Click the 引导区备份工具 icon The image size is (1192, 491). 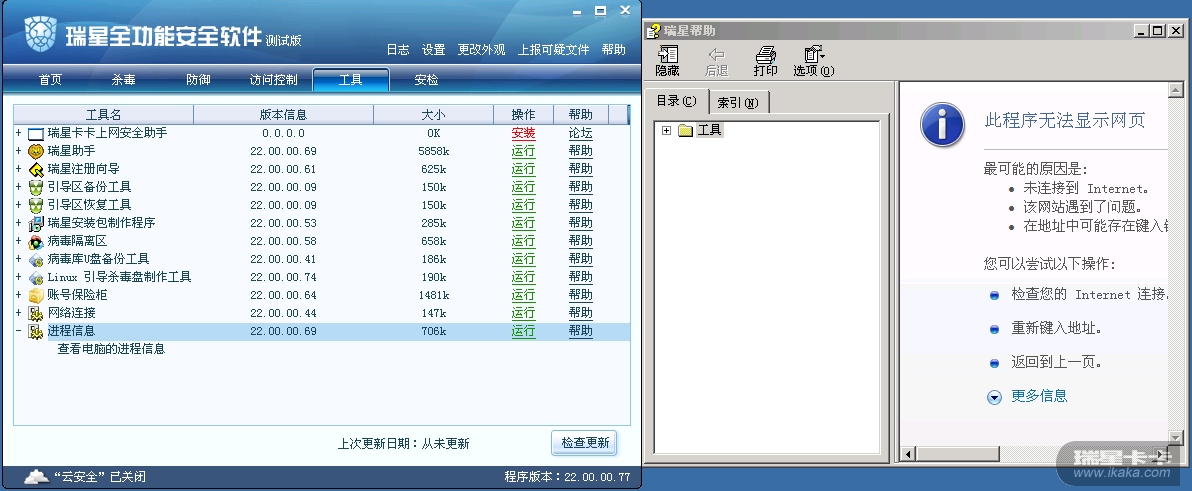(x=36, y=187)
